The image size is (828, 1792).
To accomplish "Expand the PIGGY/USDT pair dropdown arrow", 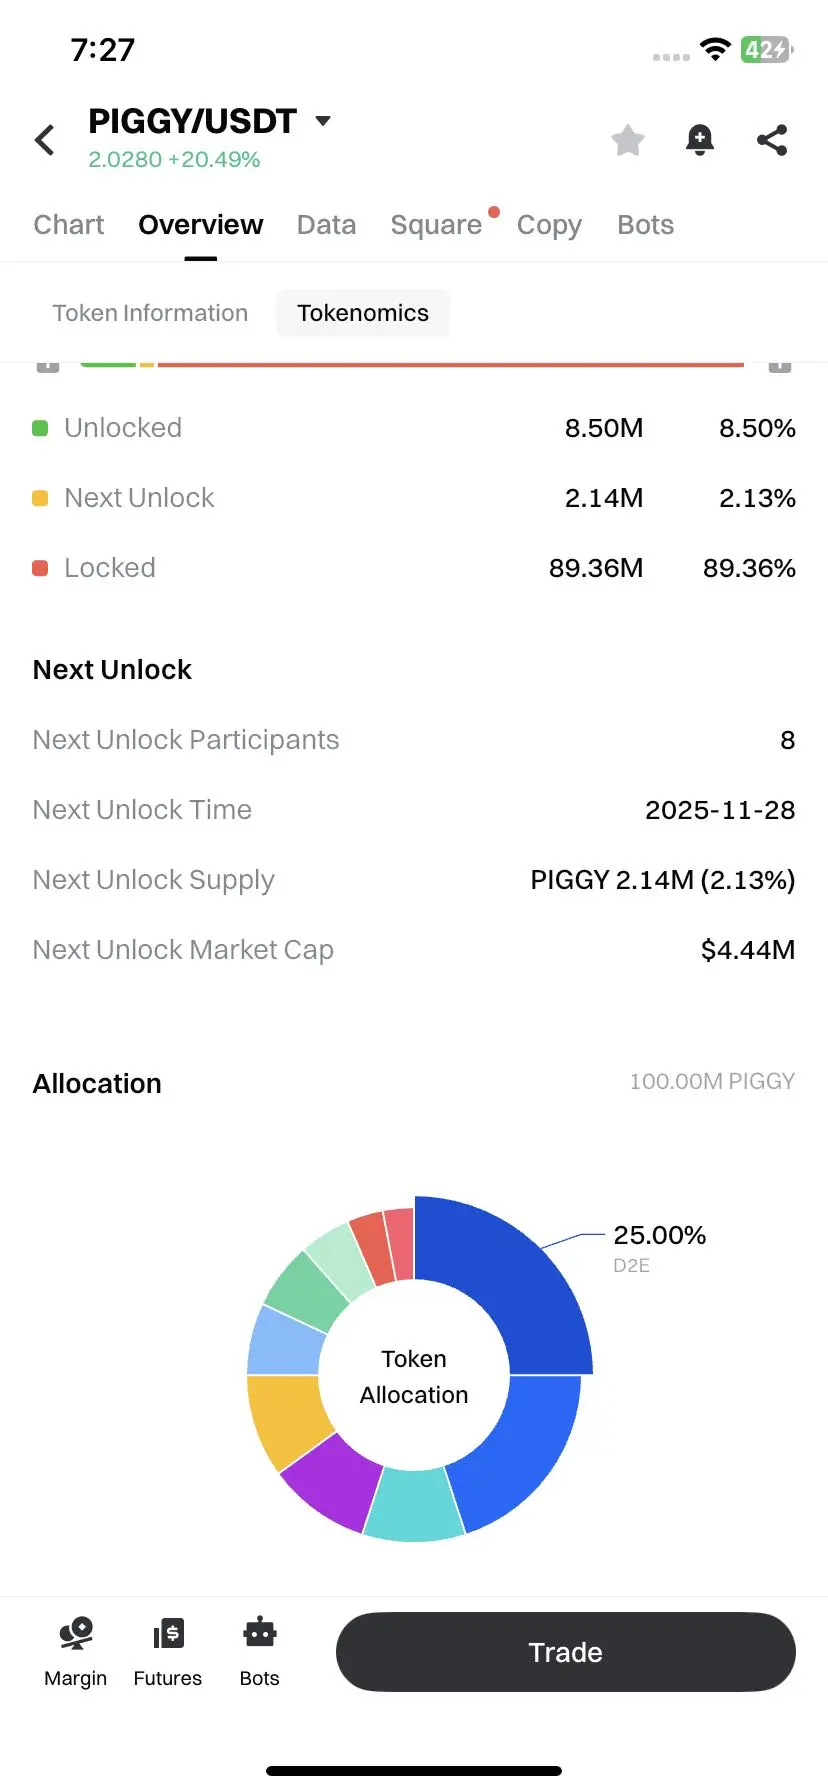I will pos(323,121).
